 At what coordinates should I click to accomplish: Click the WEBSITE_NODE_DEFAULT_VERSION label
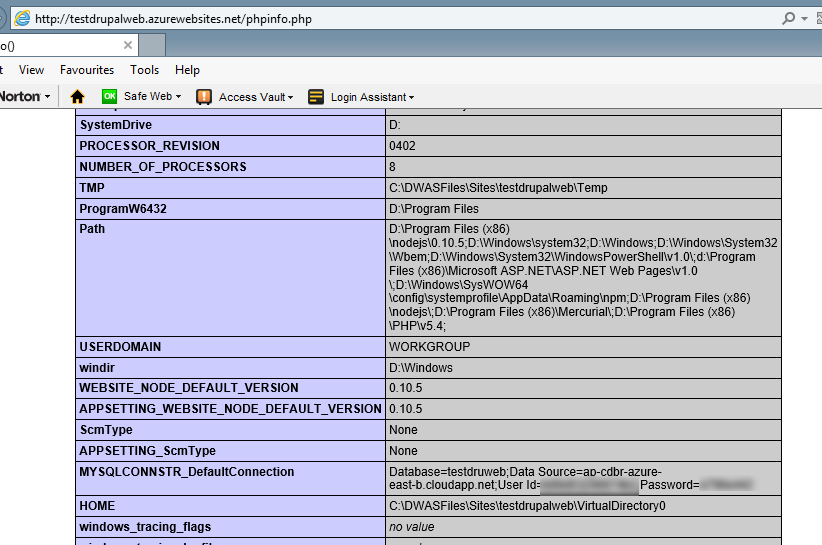(189, 388)
